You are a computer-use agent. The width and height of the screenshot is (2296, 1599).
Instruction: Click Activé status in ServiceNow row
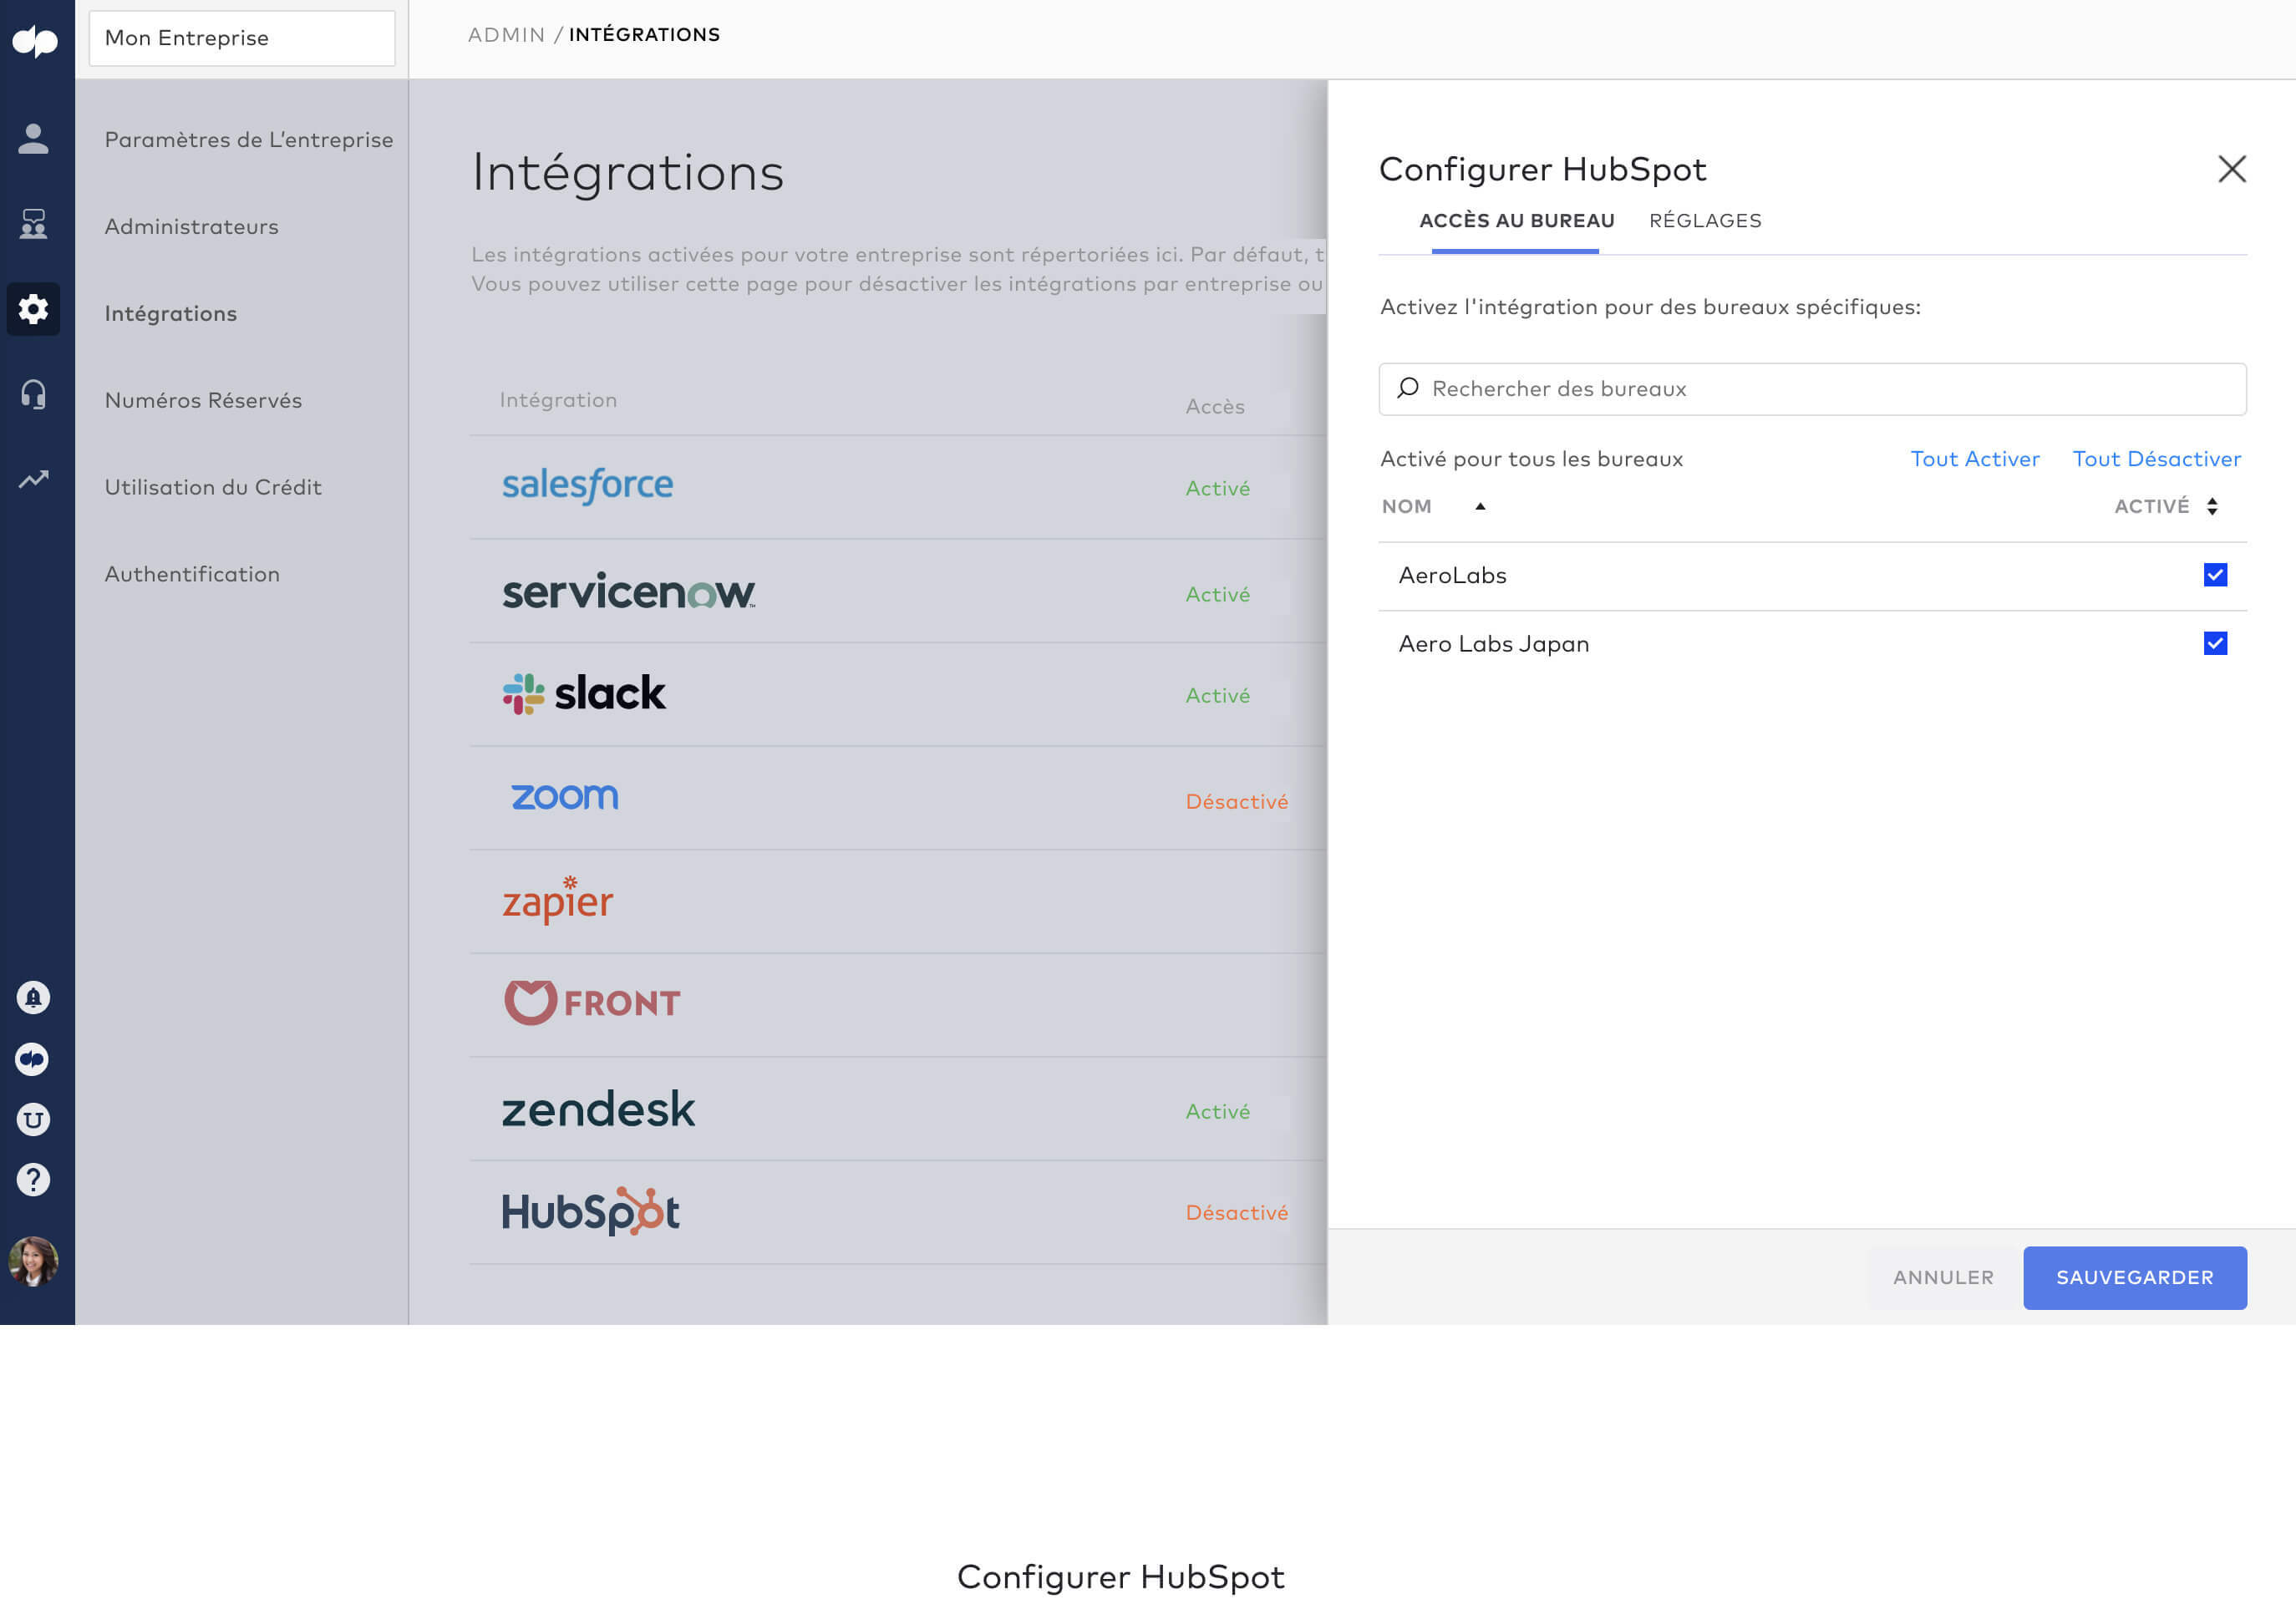1217,594
